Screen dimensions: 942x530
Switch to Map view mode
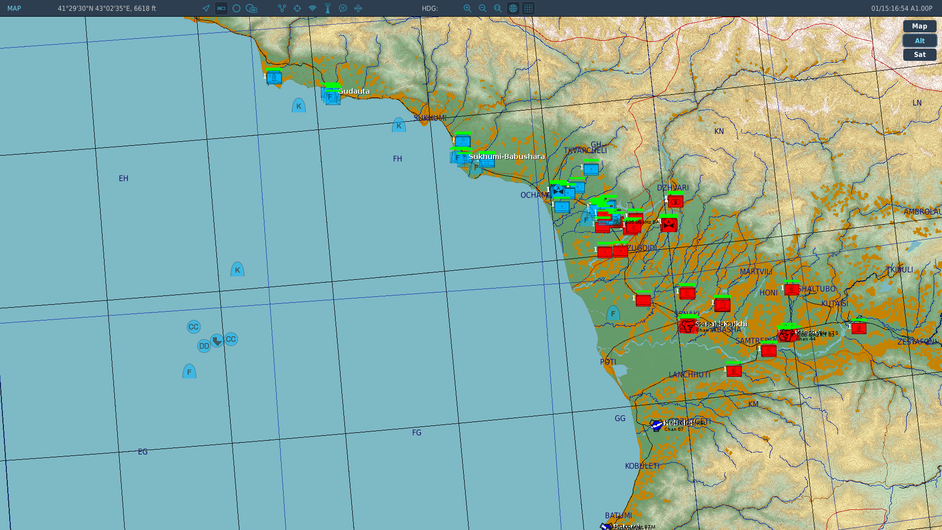coord(919,26)
